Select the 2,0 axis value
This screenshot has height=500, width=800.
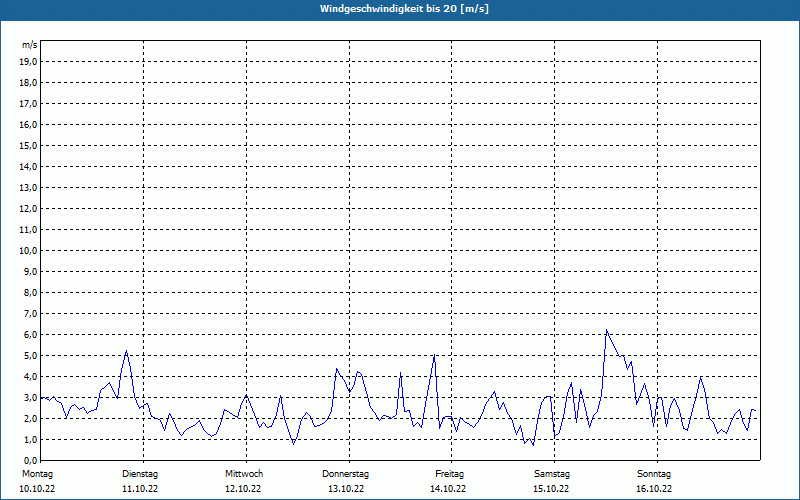click(x=30, y=418)
